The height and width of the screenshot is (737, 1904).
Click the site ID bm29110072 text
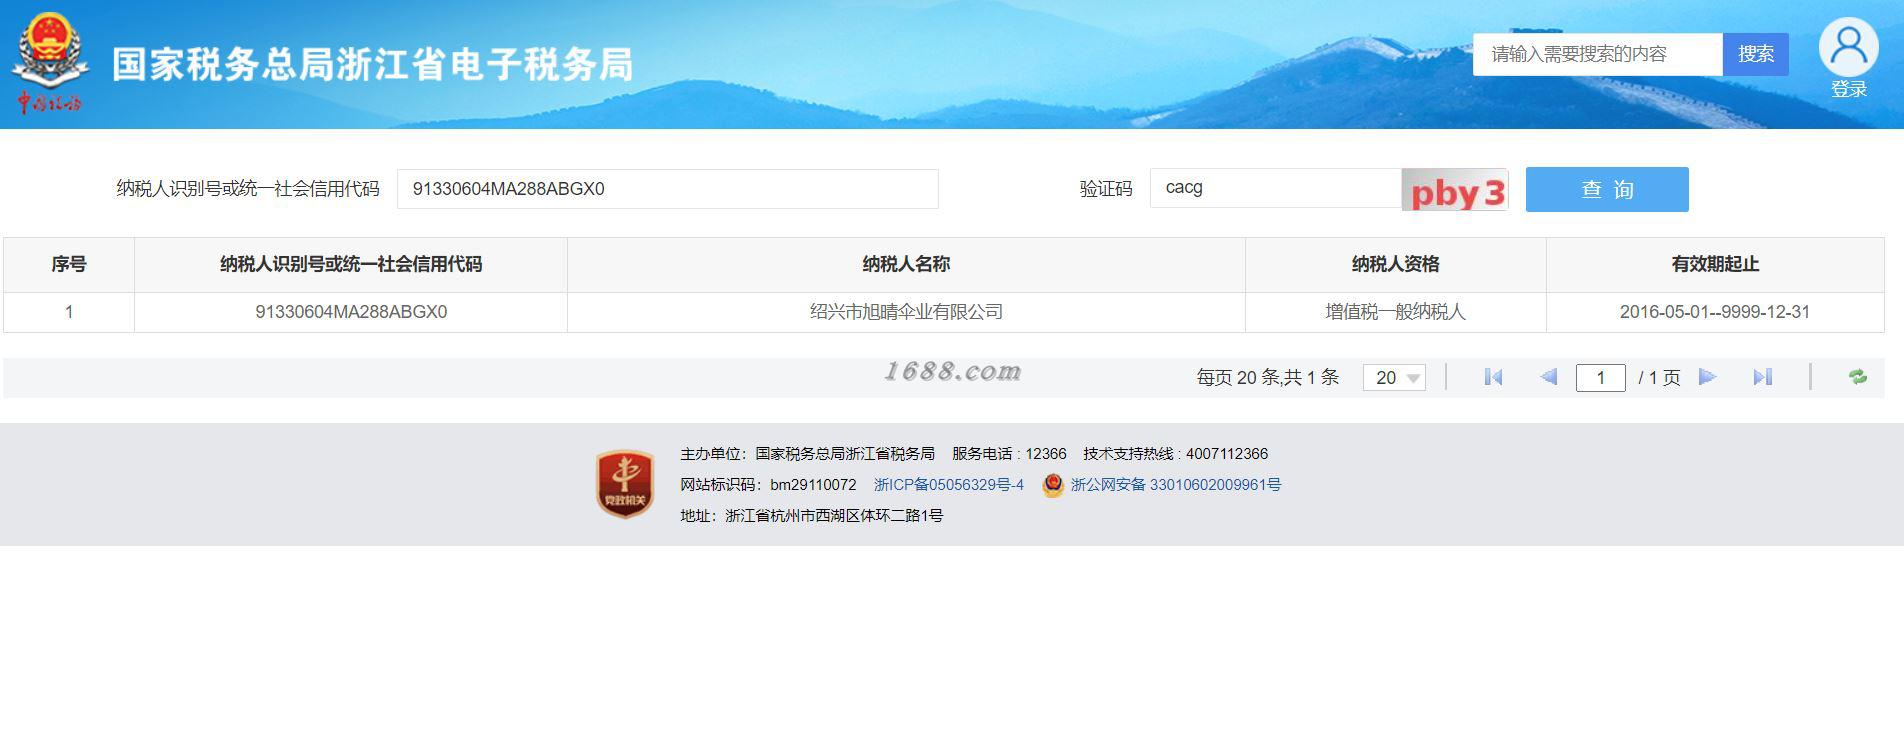pyautogui.click(x=813, y=485)
